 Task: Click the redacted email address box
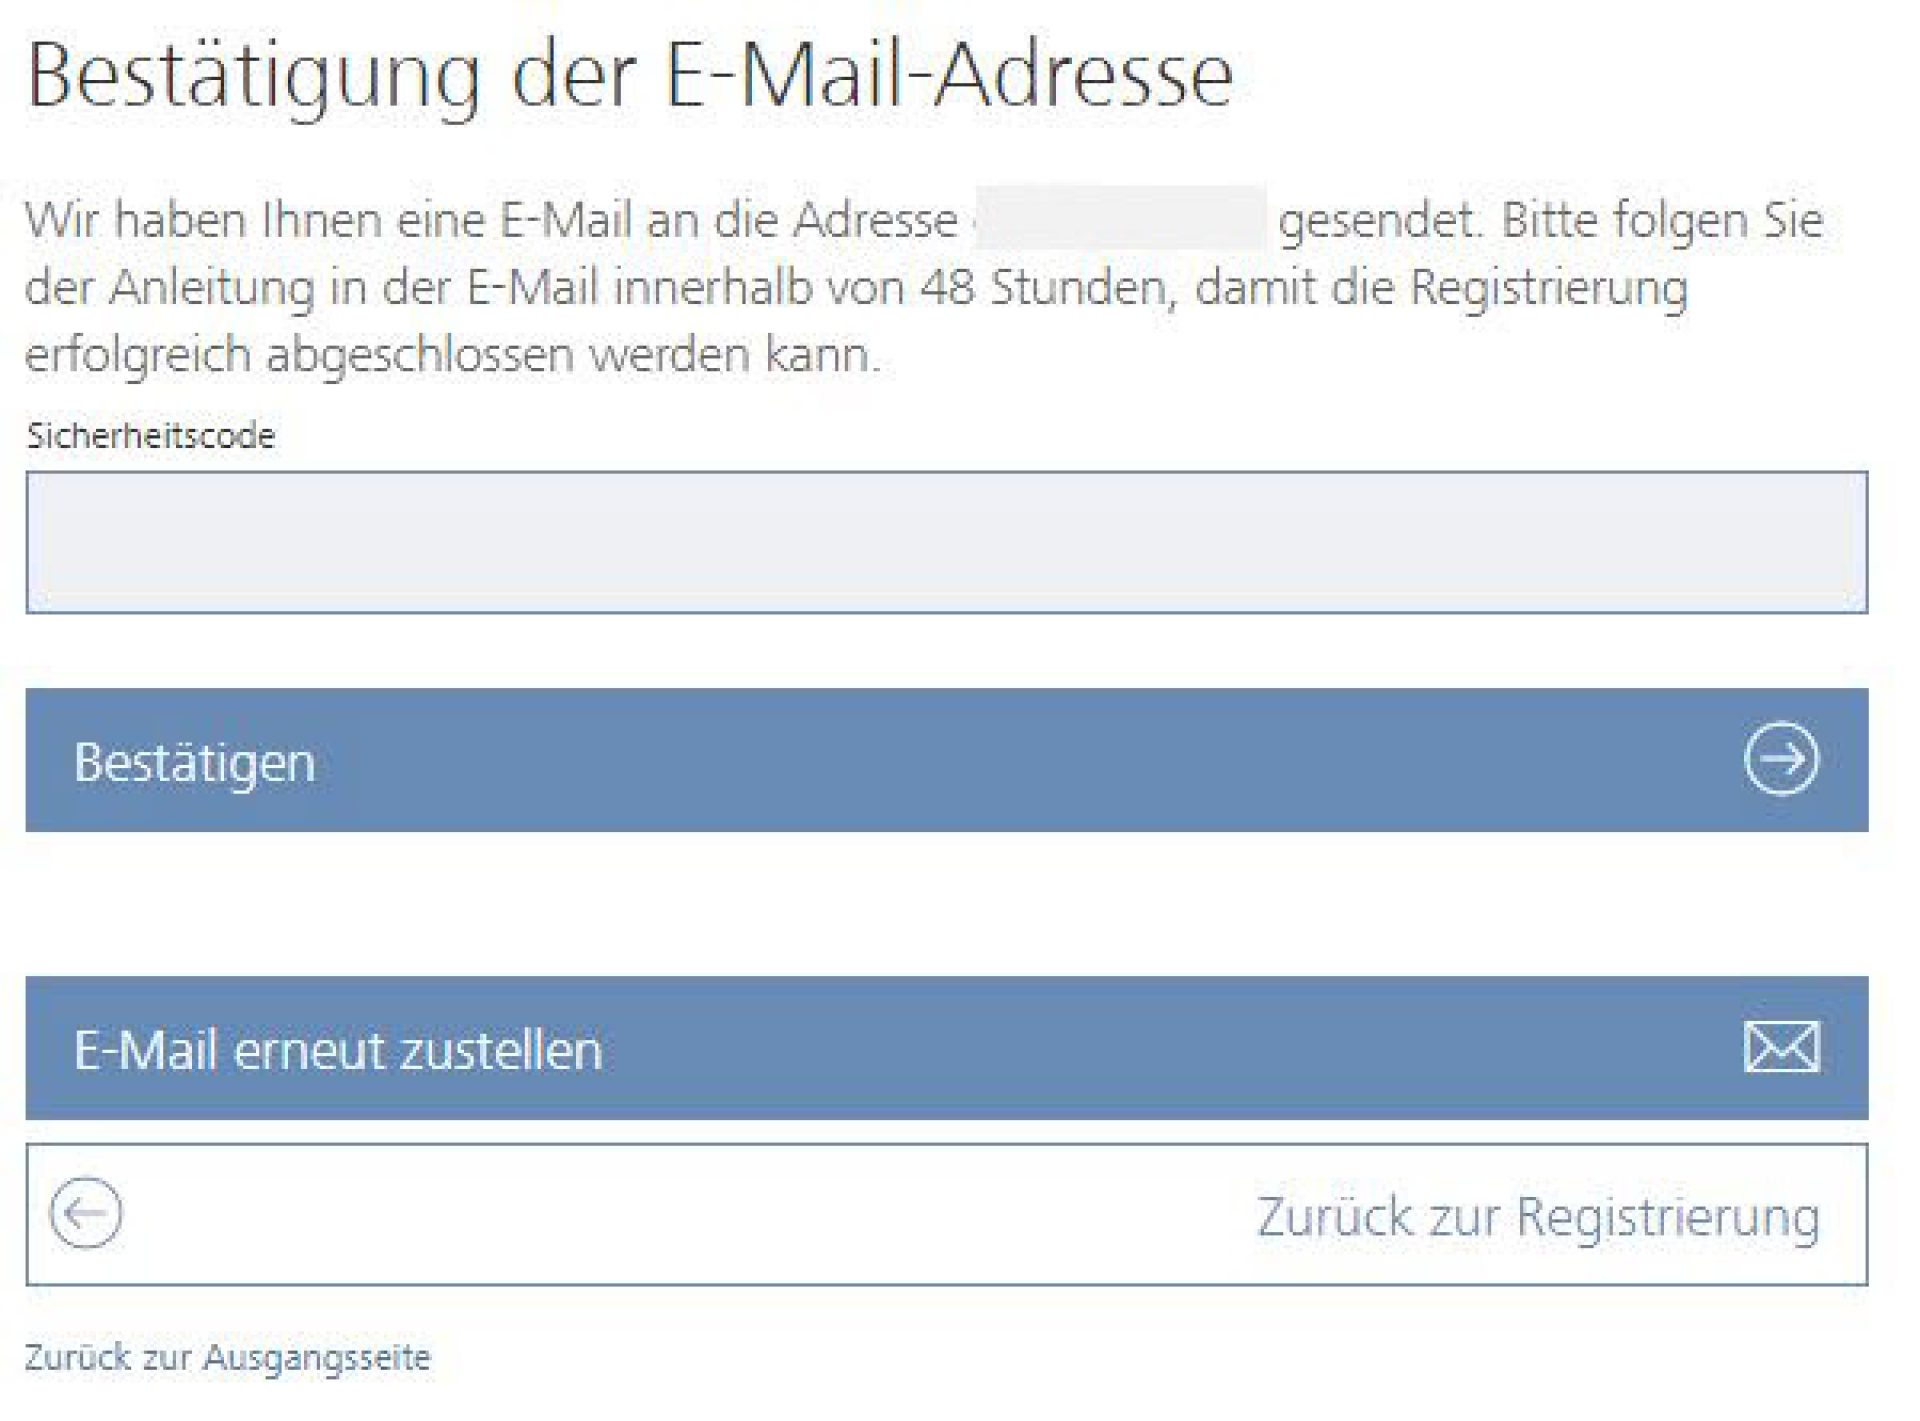[x=1120, y=218]
